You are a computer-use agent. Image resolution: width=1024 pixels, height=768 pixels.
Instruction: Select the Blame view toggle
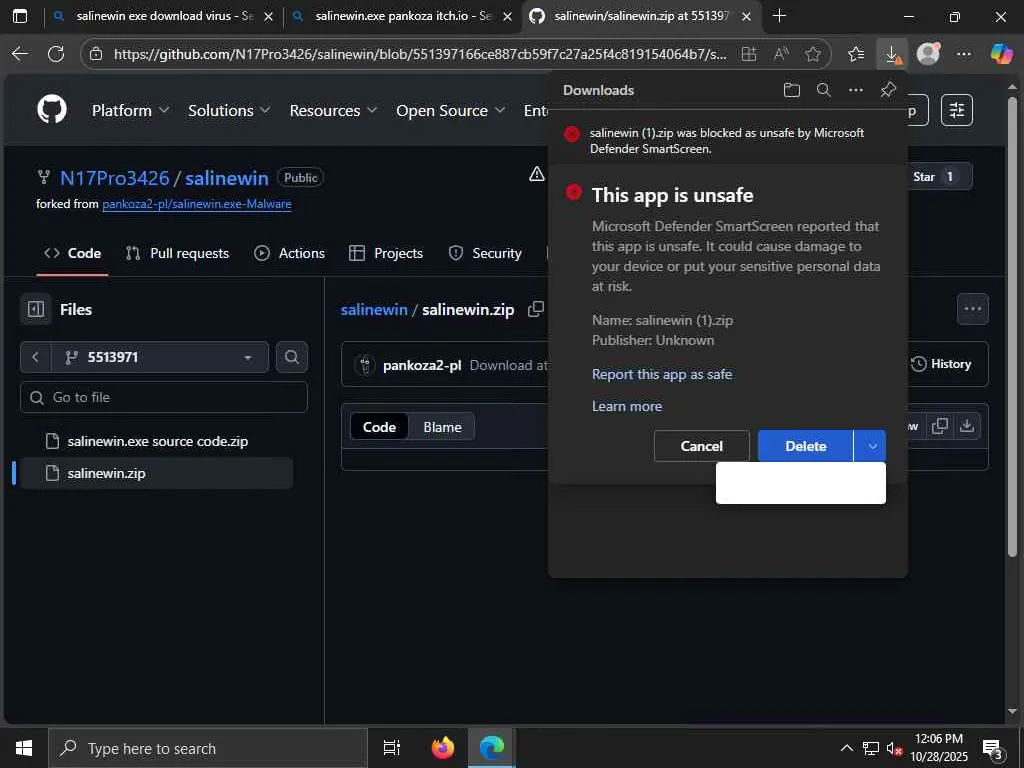[442, 427]
